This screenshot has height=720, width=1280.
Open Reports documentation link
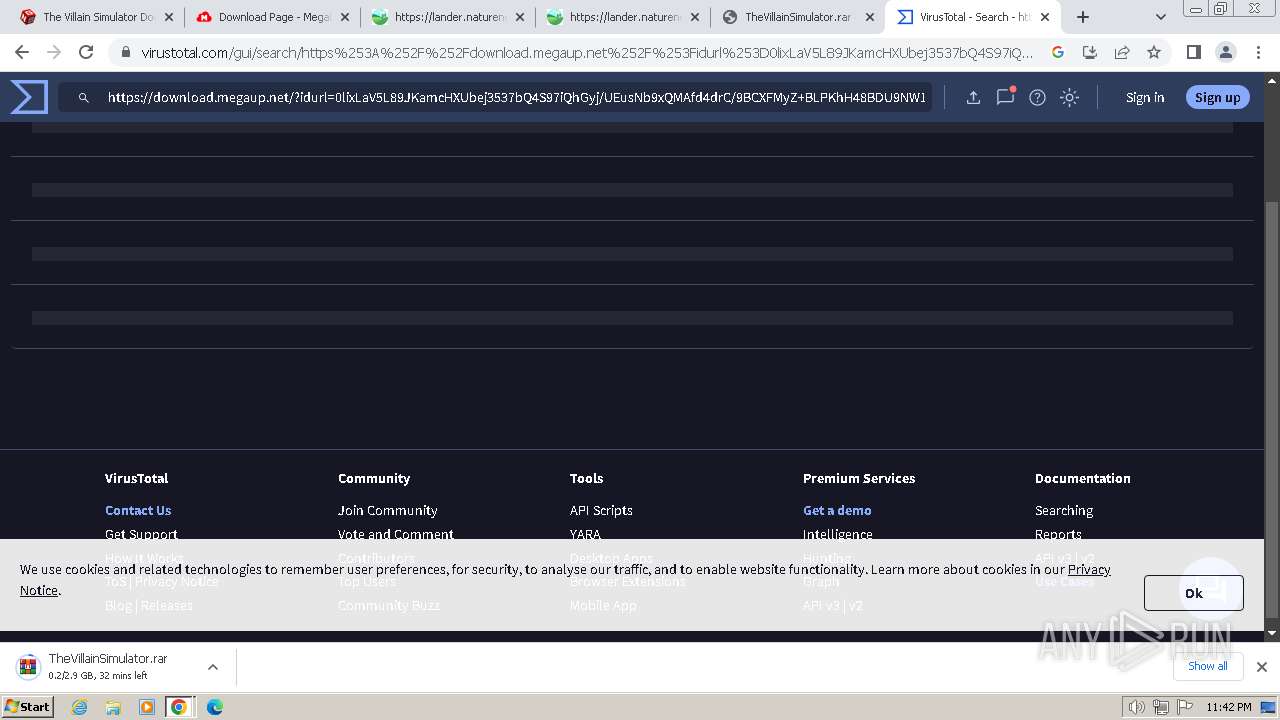coord(1058,534)
